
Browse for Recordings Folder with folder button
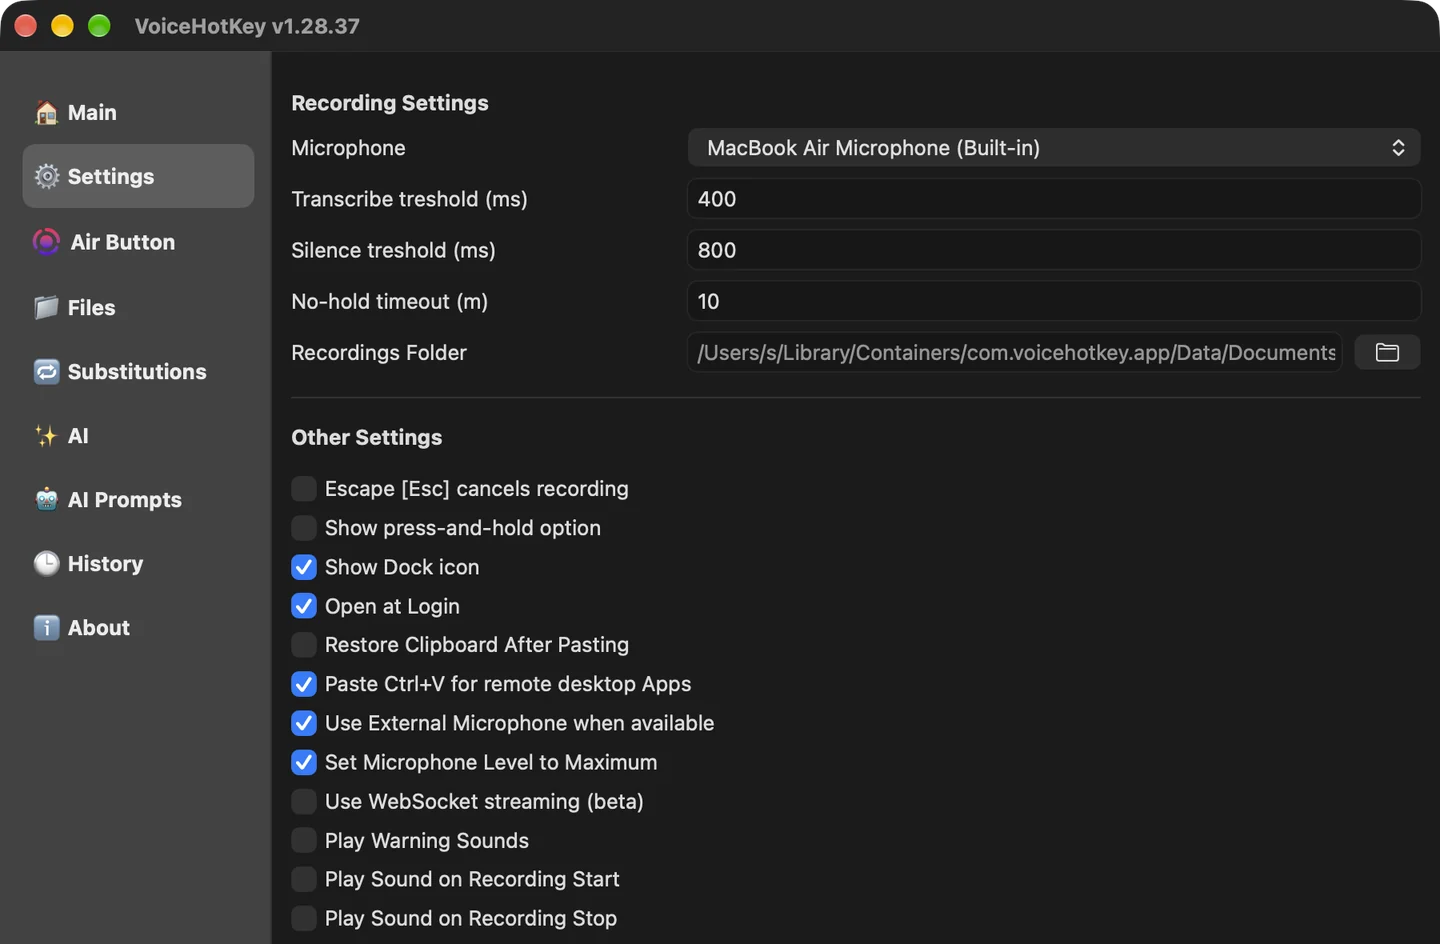pos(1387,352)
